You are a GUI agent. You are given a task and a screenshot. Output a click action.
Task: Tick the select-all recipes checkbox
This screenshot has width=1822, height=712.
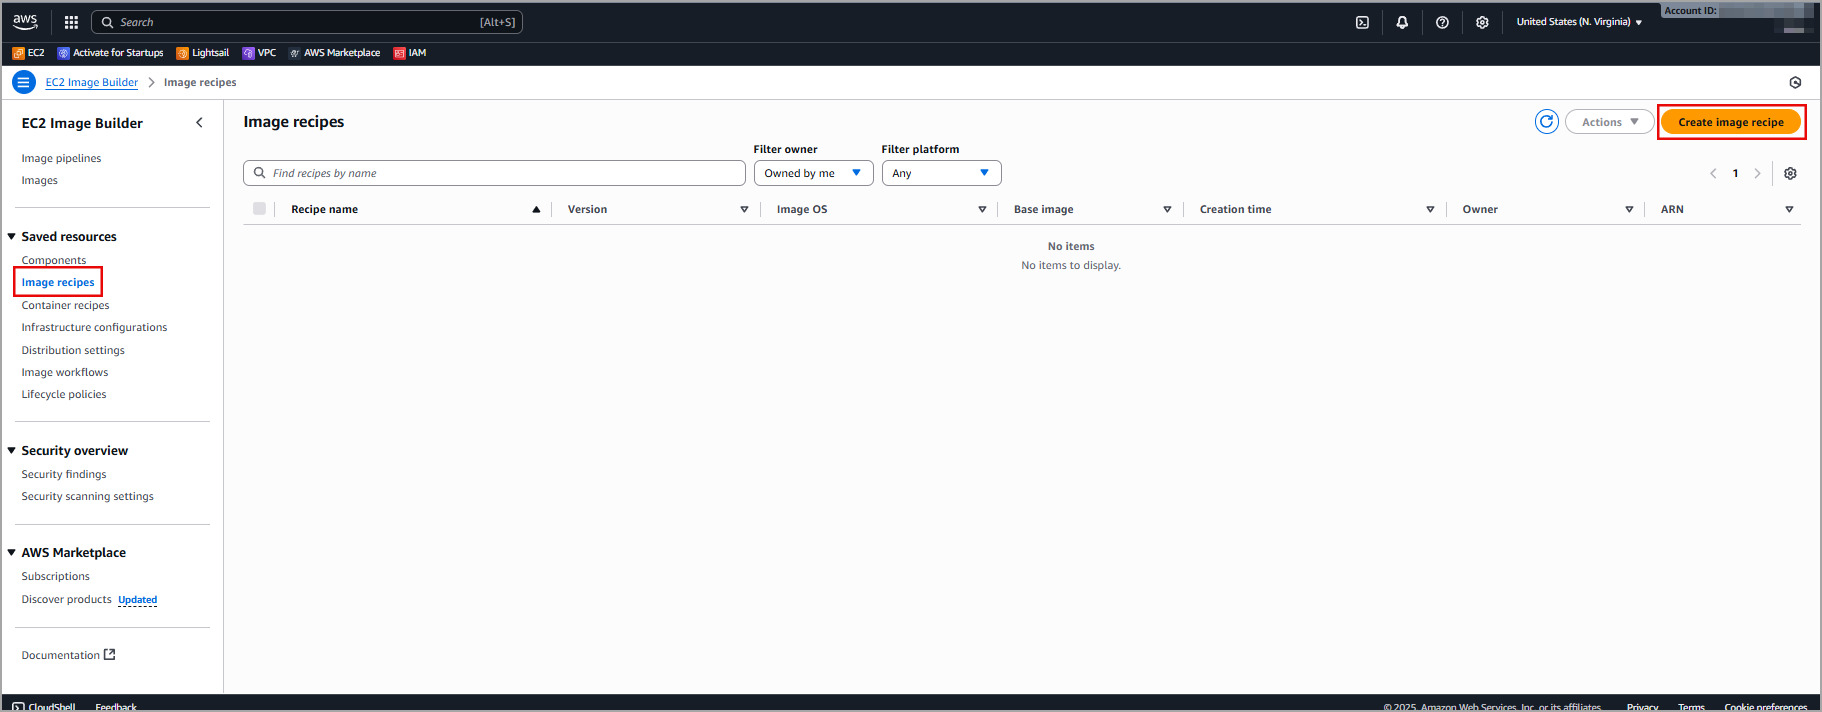point(260,209)
